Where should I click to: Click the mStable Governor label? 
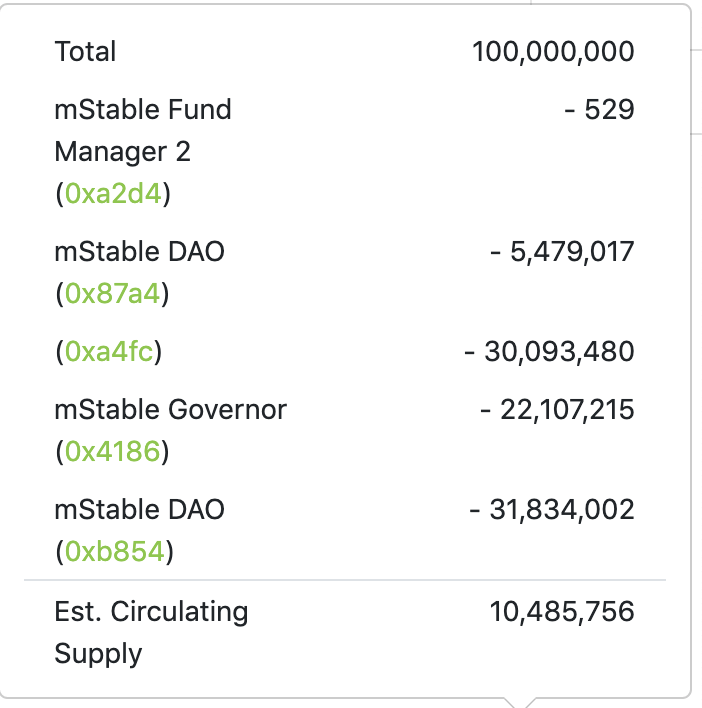(x=171, y=410)
